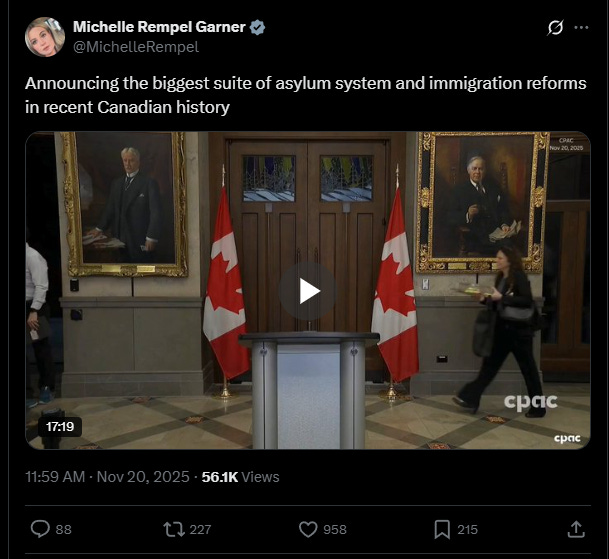Like the post with heart icon
The image size is (609, 559).
pos(308,529)
